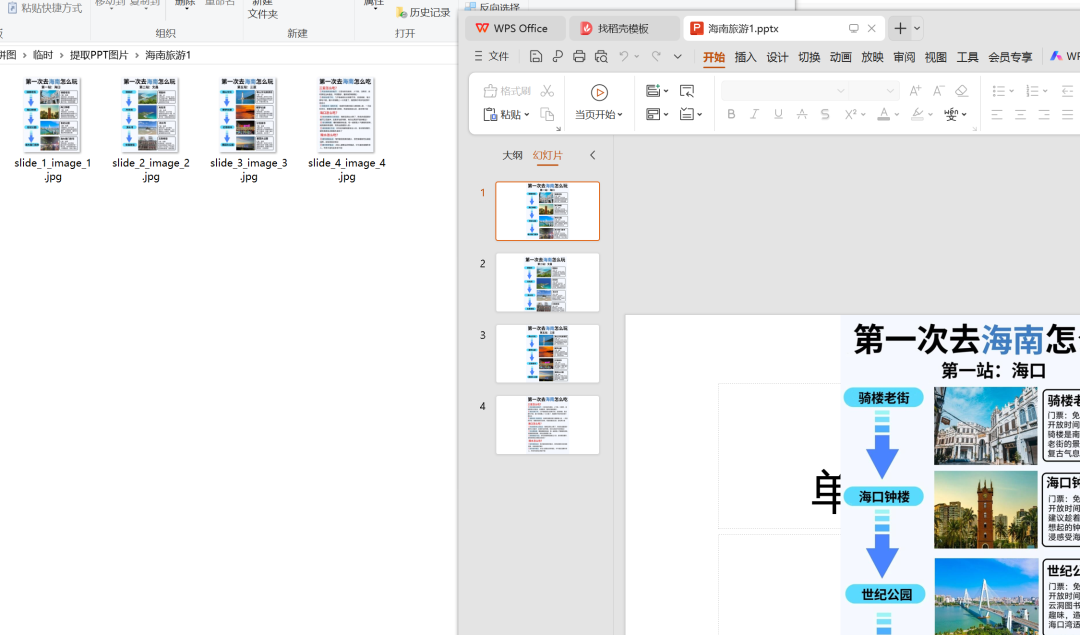Viewport: 1080px width, 635px height.
Task: Click the highlighter color swatch
Action: click(917, 114)
